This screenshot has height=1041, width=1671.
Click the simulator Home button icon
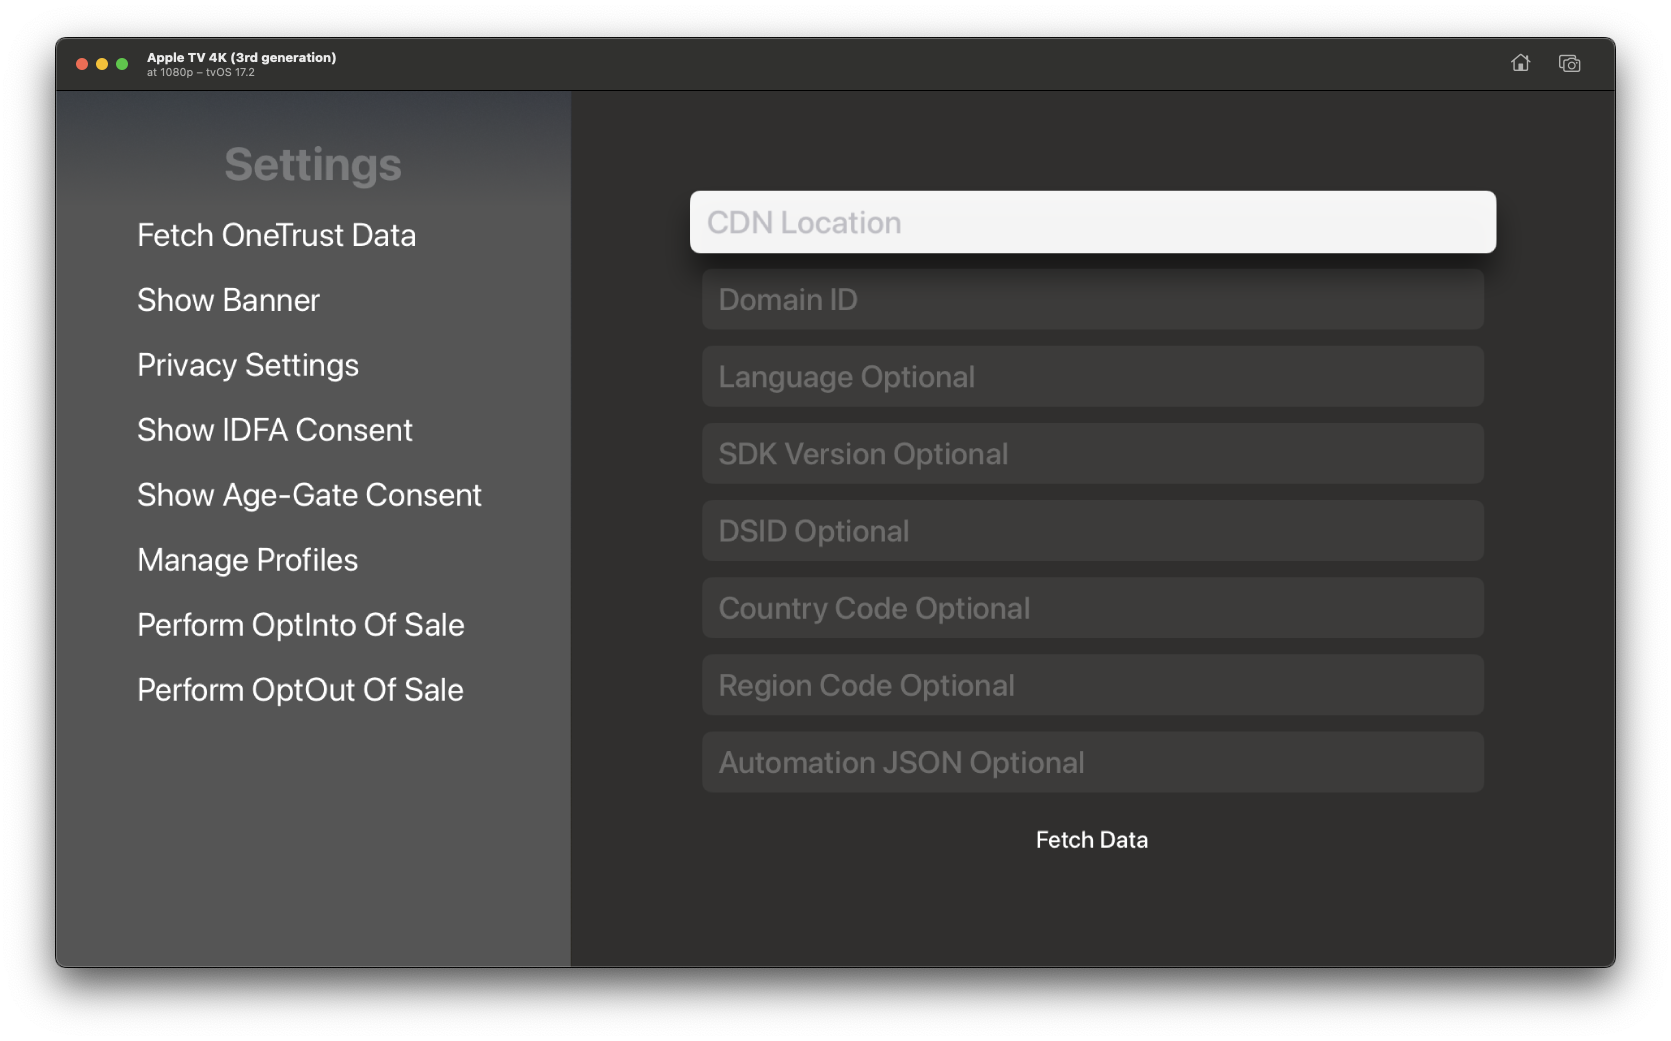(1520, 63)
